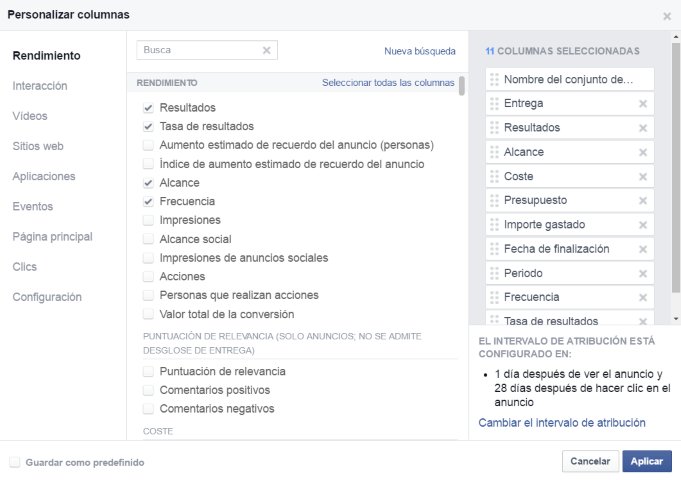Remove the Frecuencia column from selected list
The height and width of the screenshot is (480, 681).
point(643,298)
